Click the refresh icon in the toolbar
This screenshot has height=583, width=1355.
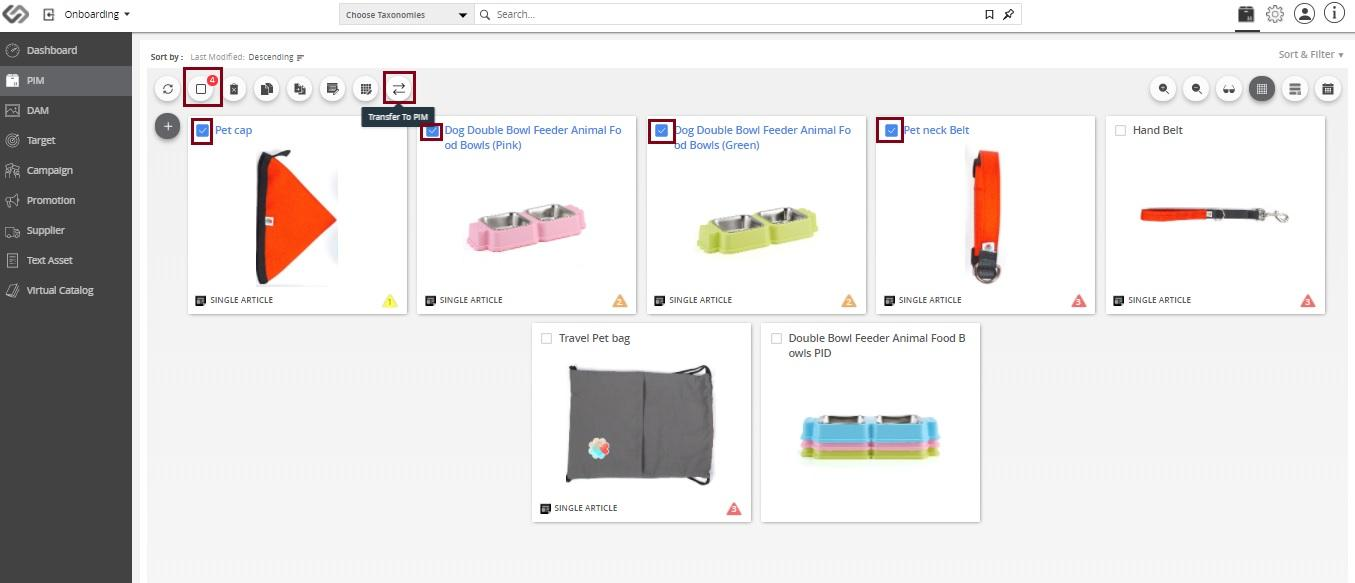click(168, 89)
